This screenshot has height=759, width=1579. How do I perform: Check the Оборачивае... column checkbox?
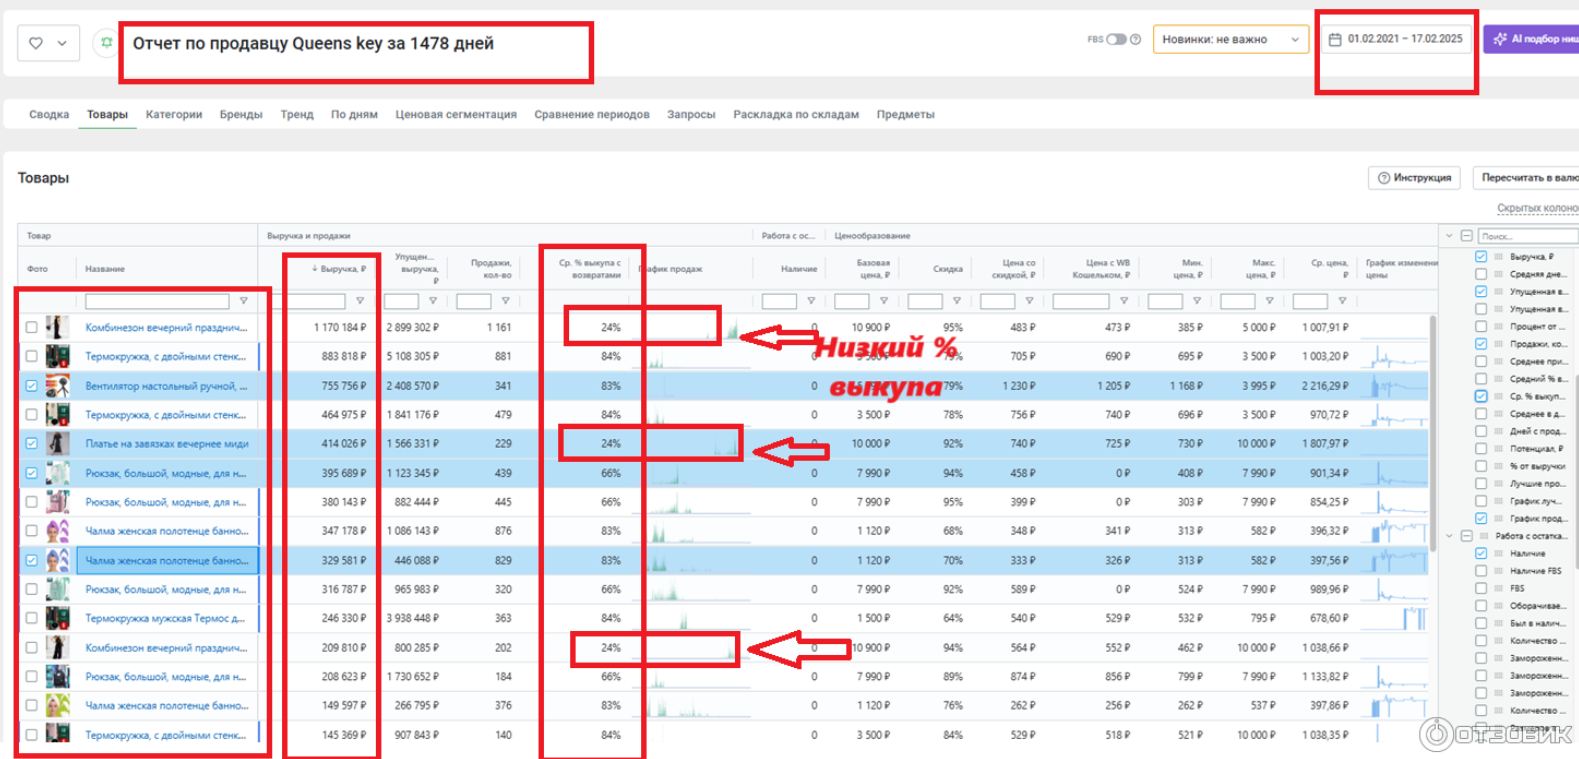(x=1481, y=606)
